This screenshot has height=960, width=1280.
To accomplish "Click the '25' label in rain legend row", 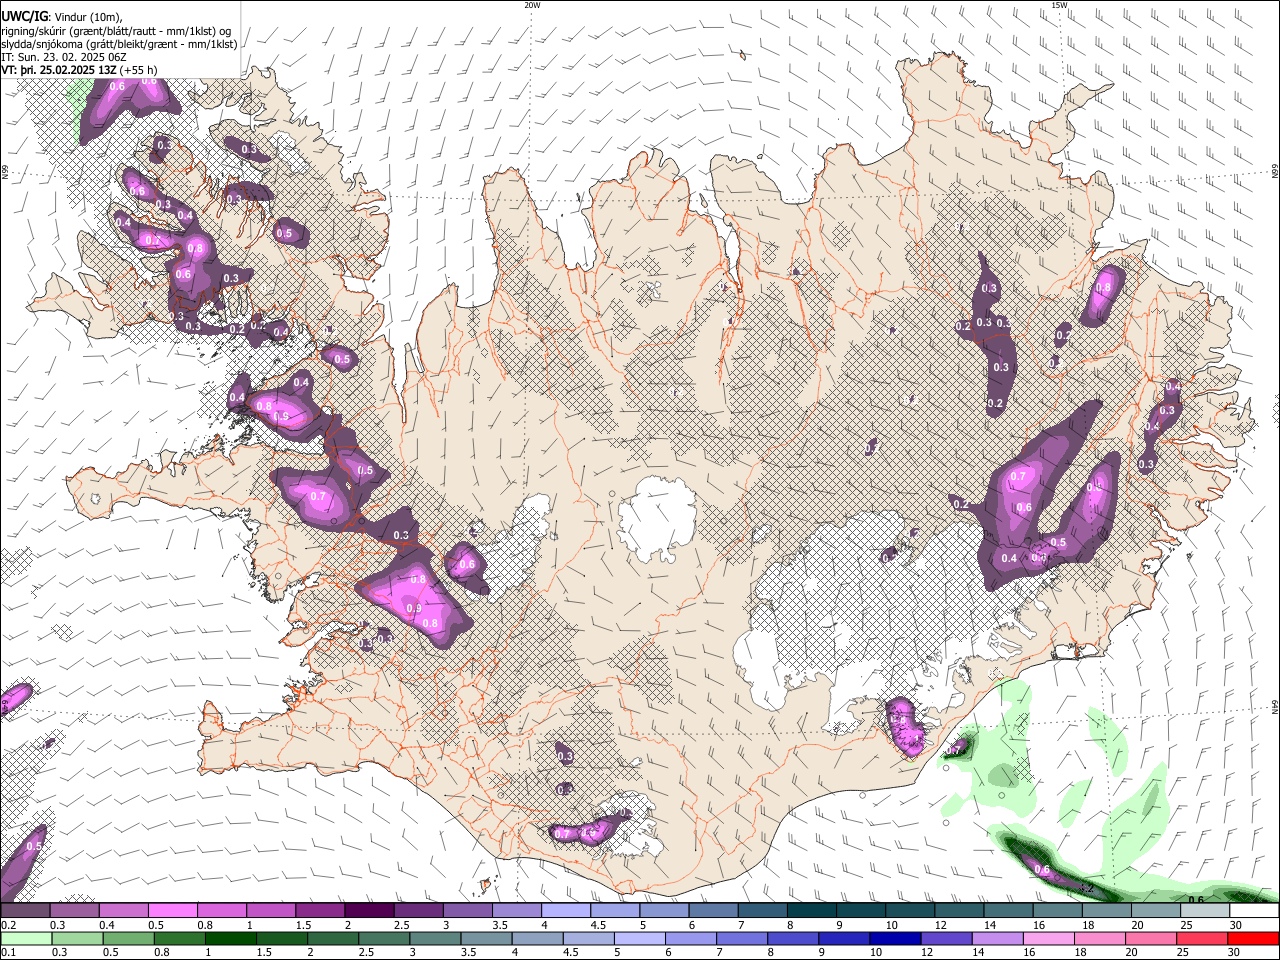I will tap(1184, 953).
